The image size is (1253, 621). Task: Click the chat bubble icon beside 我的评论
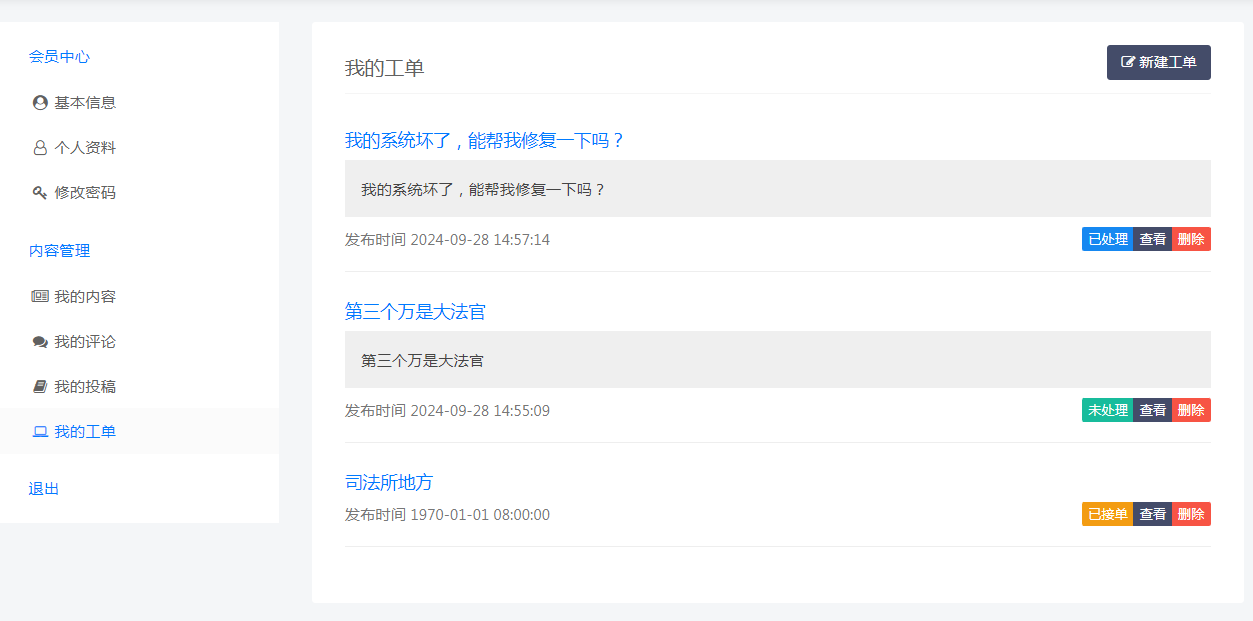coord(40,342)
